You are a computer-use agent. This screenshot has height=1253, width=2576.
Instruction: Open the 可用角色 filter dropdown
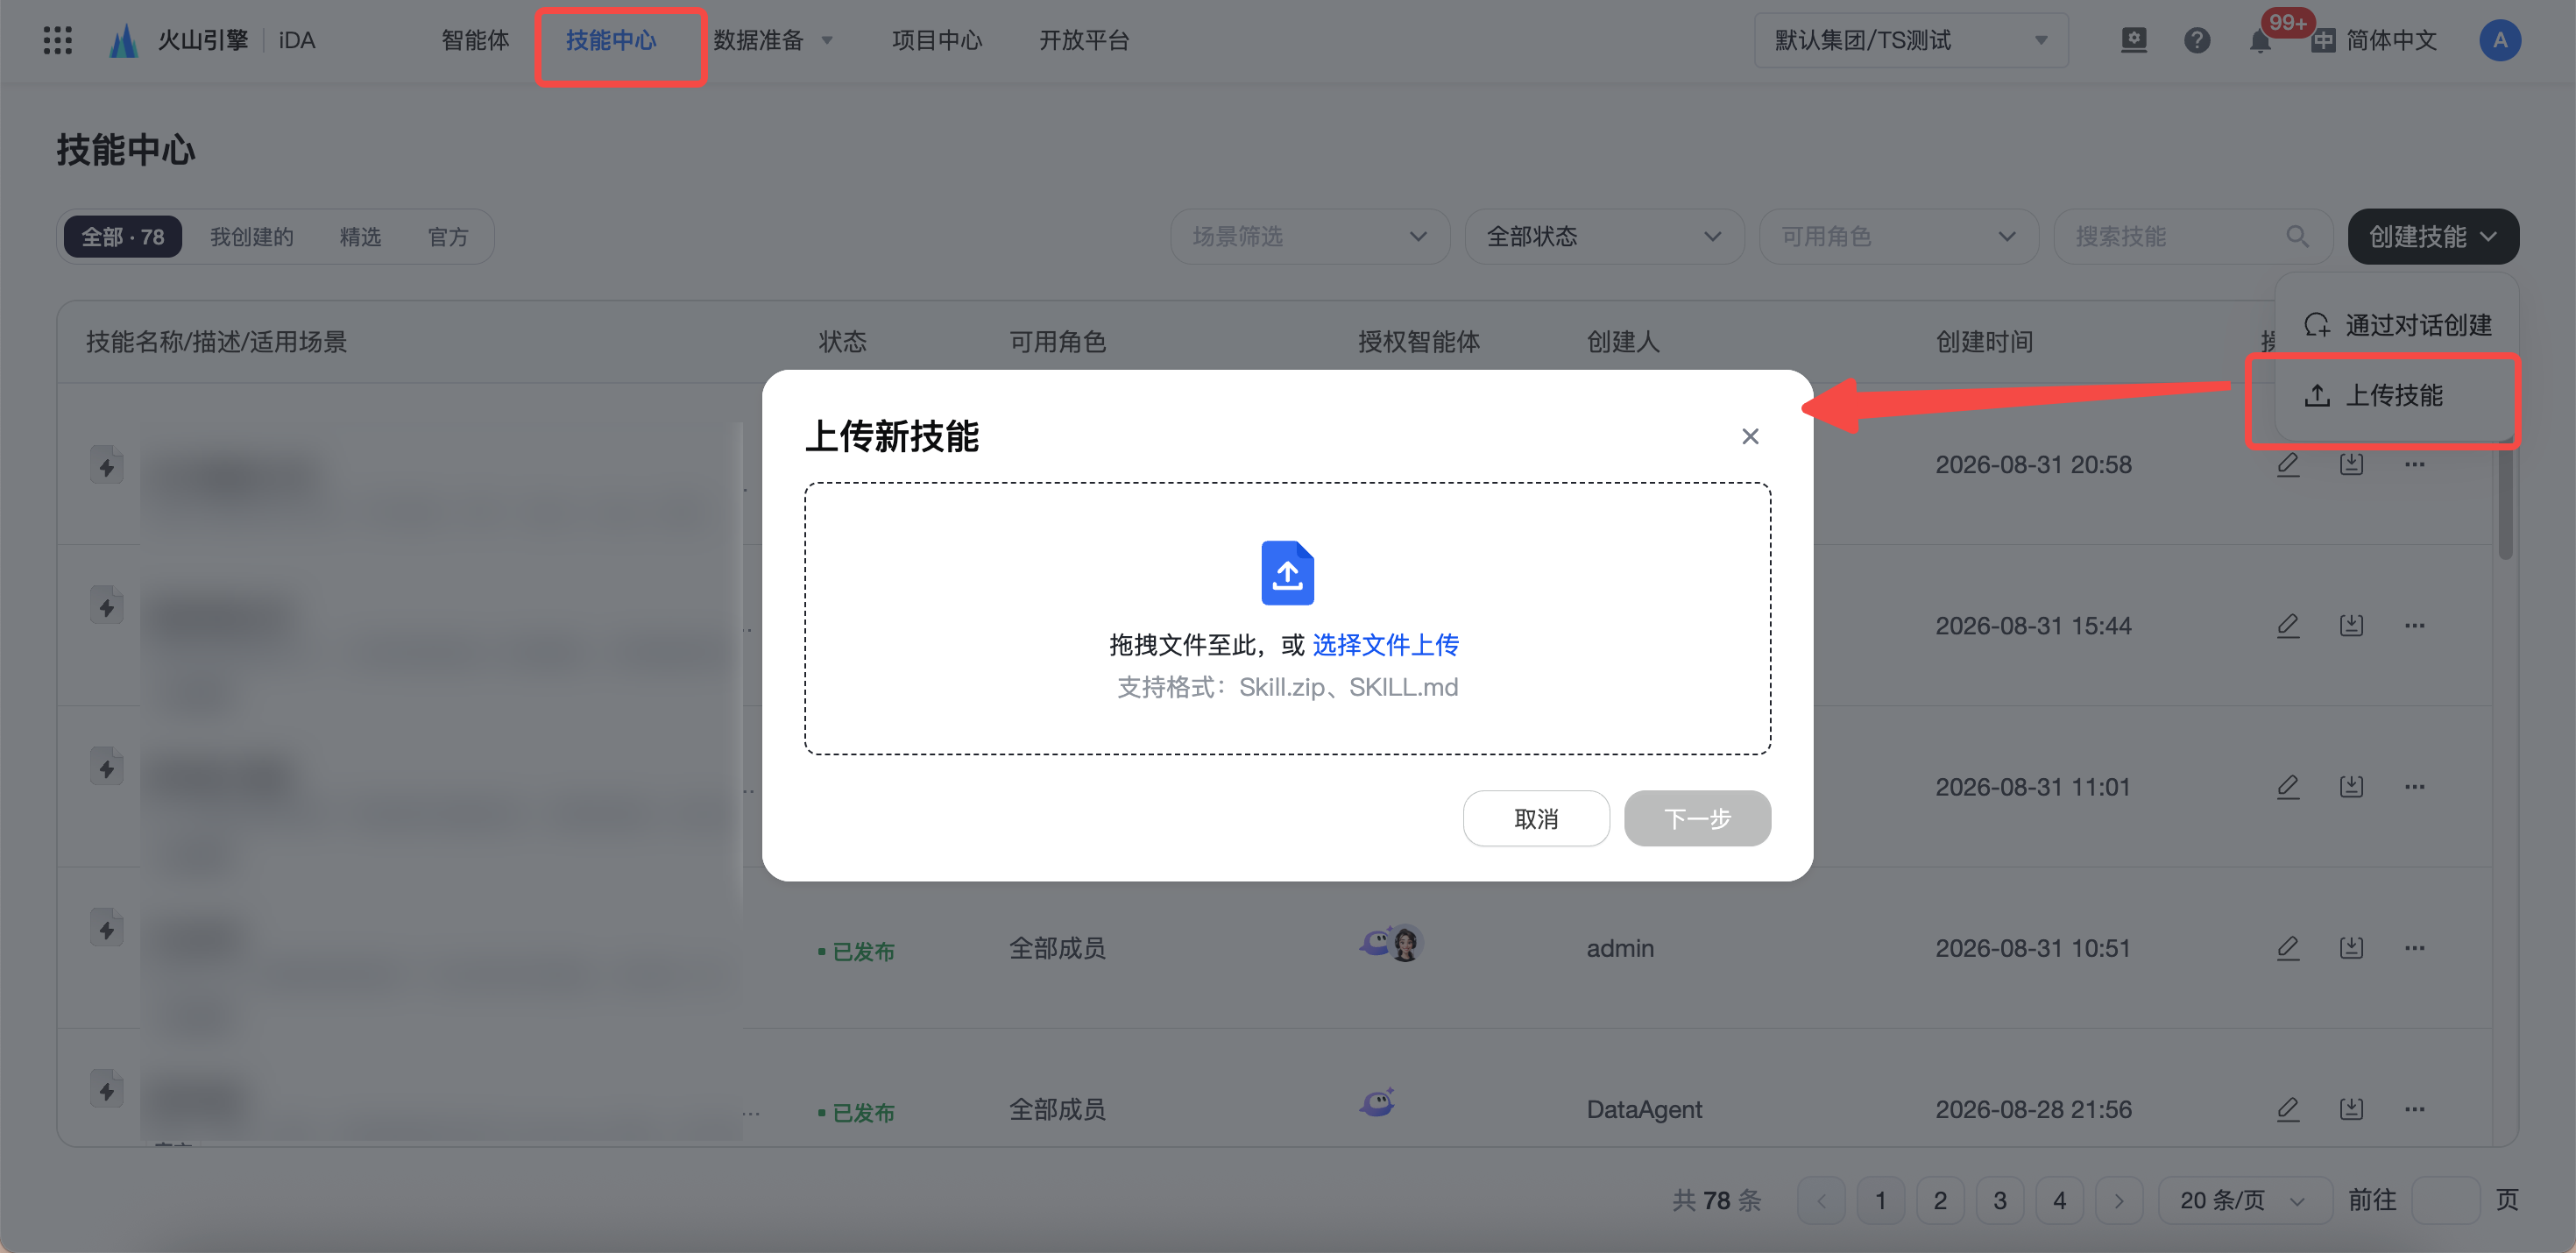(1897, 236)
